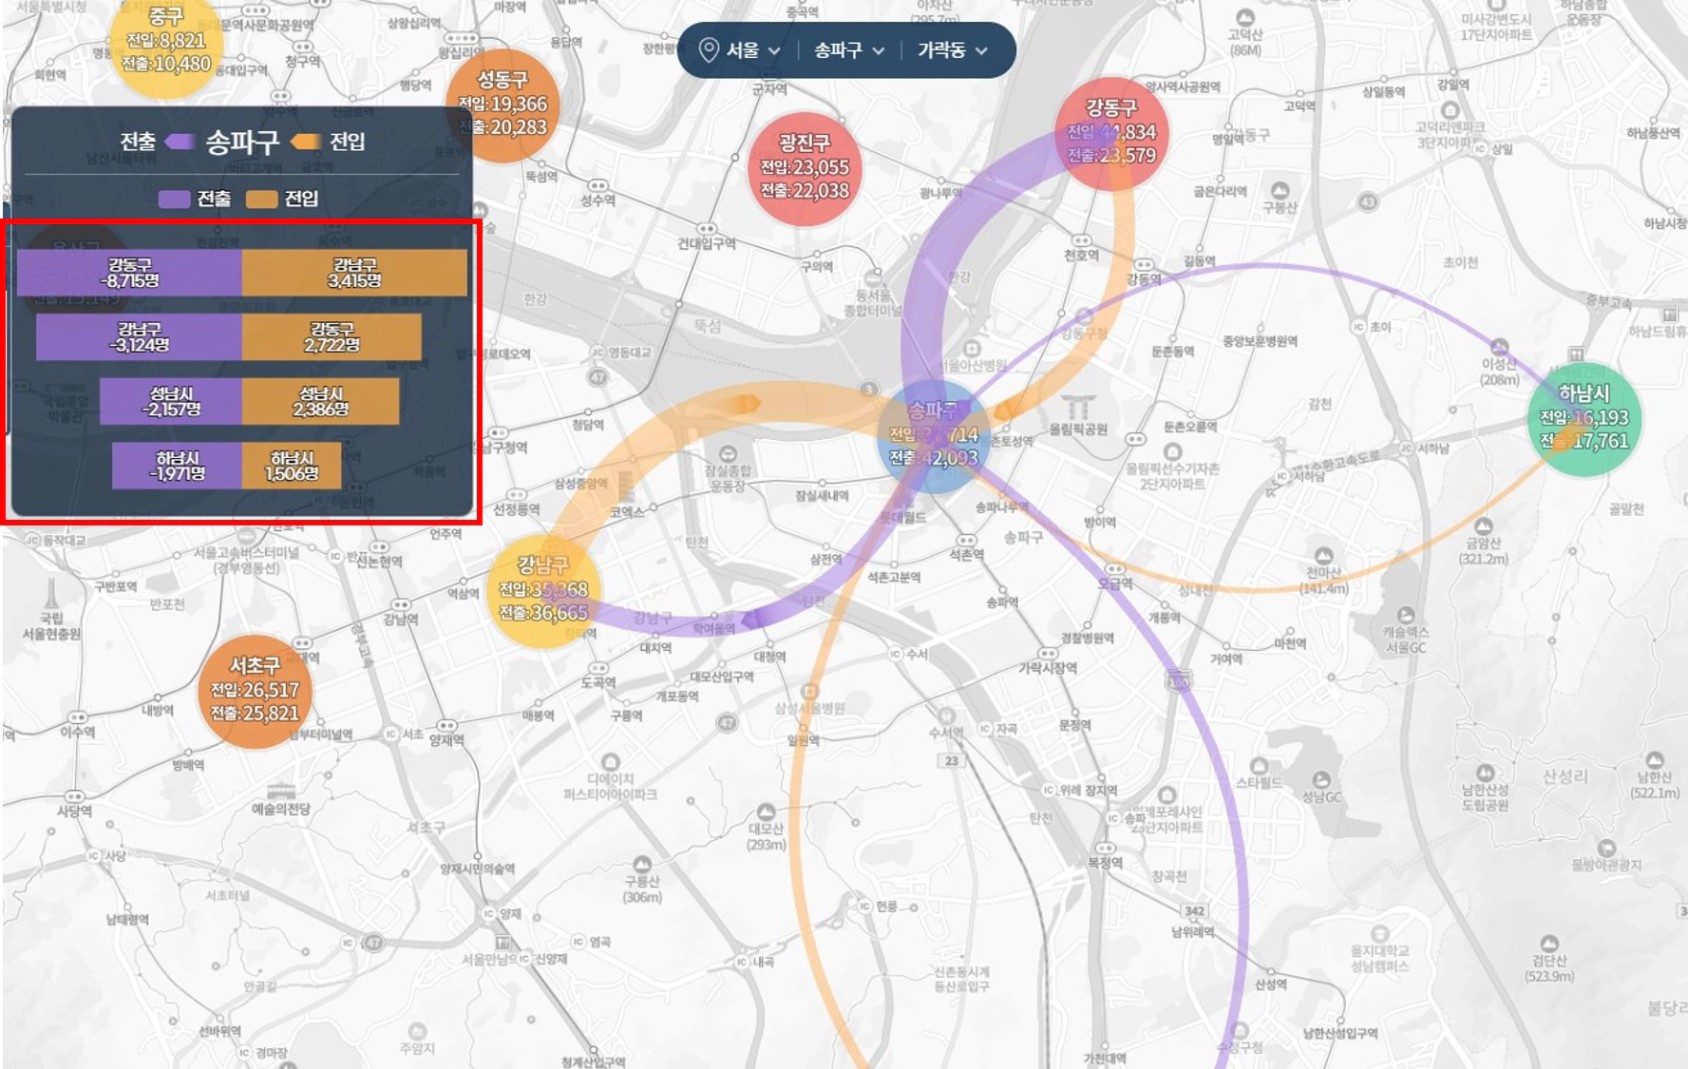Click the 이성산 mountain icon
Image resolution: width=1688 pixels, height=1069 pixels.
tap(1499, 347)
